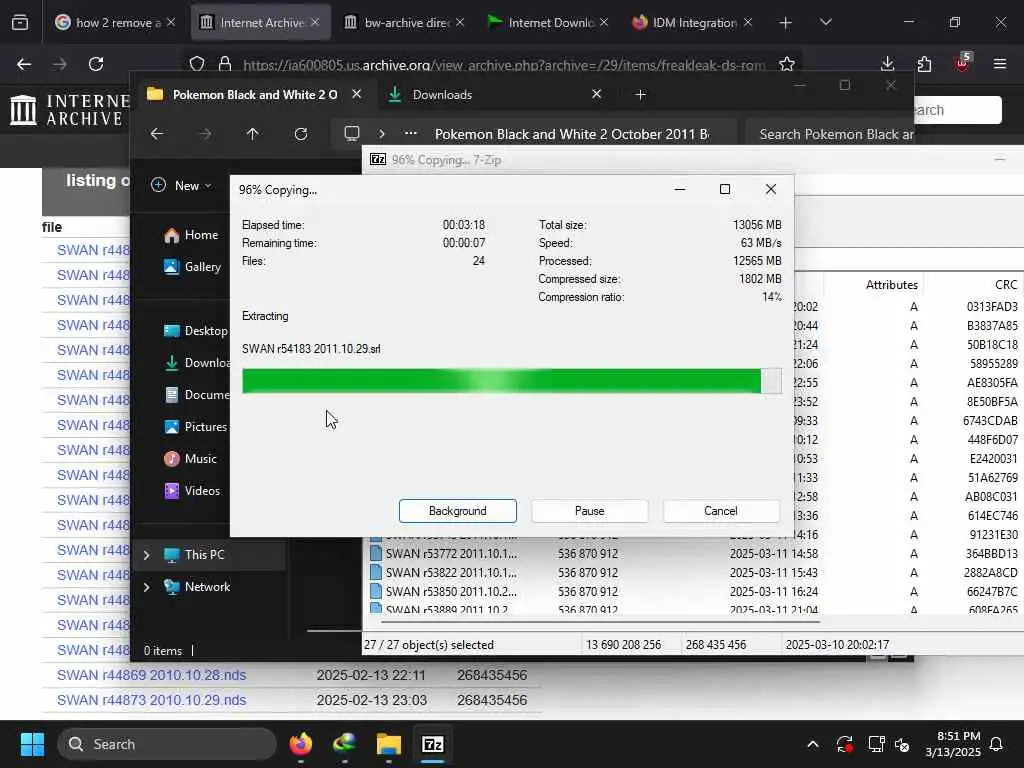Refresh the File Explorer view
The width and height of the screenshot is (1024, 768).
[x=300, y=134]
